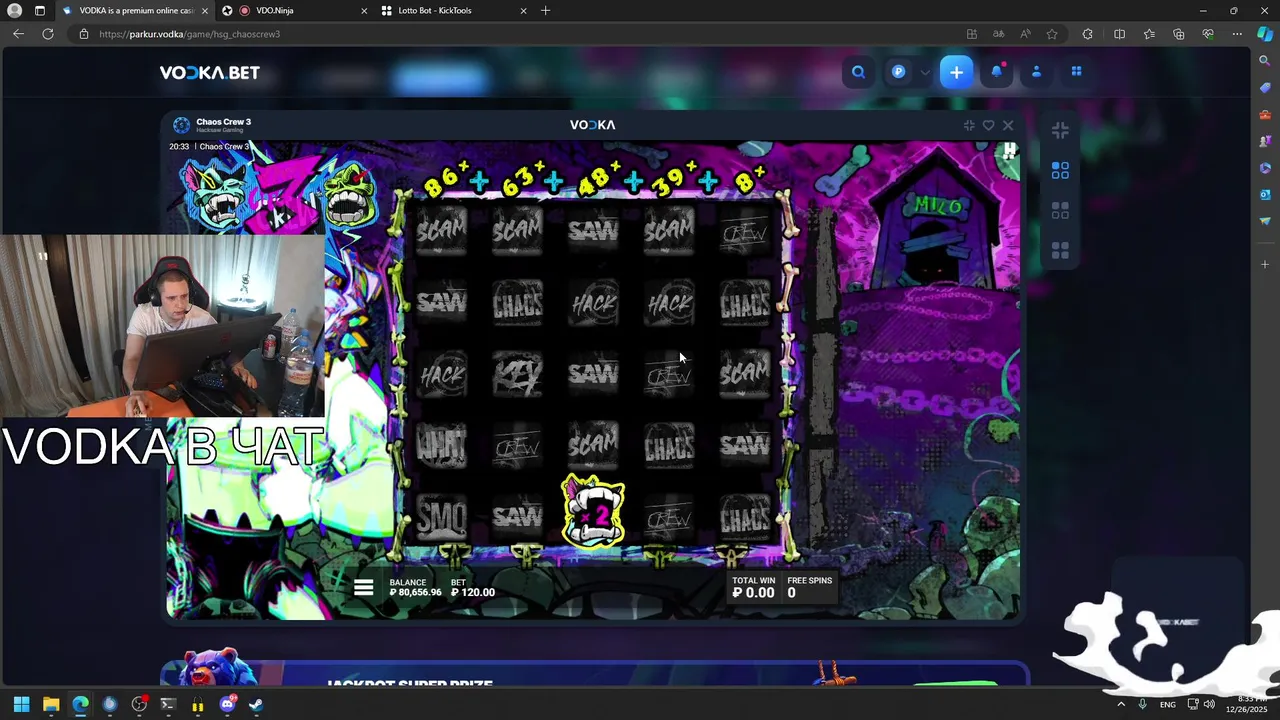This screenshot has width=1280, height=720.
Task: Open the Tools briefcase sidebar icon
Action: (1265, 115)
